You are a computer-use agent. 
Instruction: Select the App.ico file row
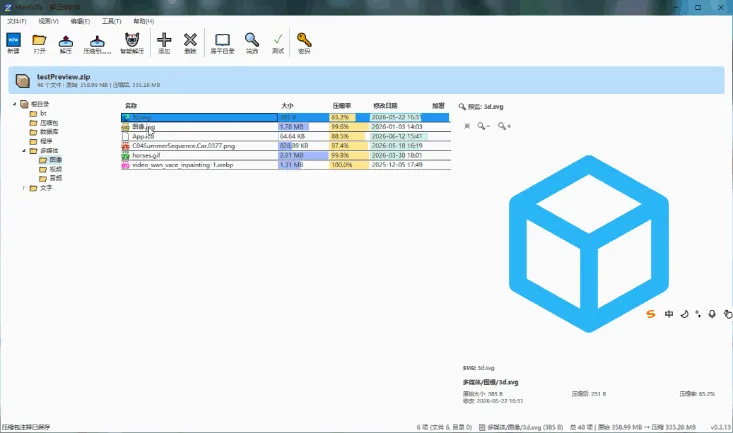pyautogui.click(x=285, y=137)
